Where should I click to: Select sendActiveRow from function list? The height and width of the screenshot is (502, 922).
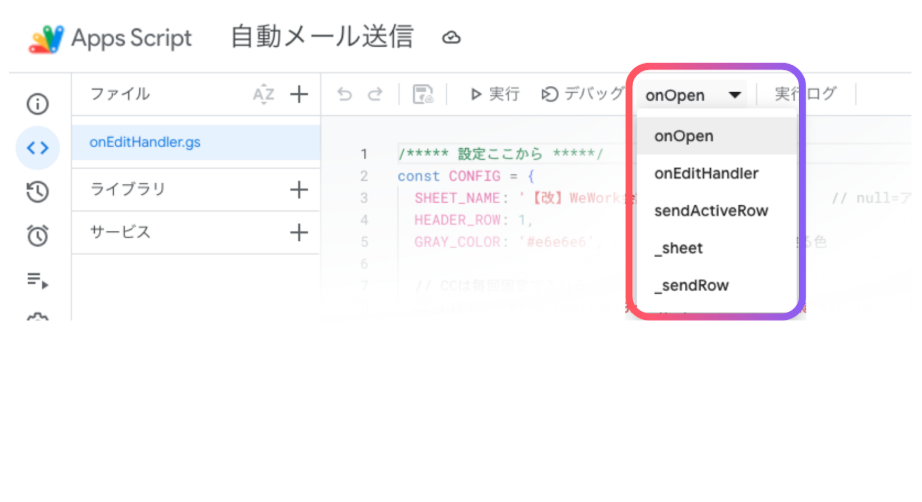pyautogui.click(x=711, y=210)
